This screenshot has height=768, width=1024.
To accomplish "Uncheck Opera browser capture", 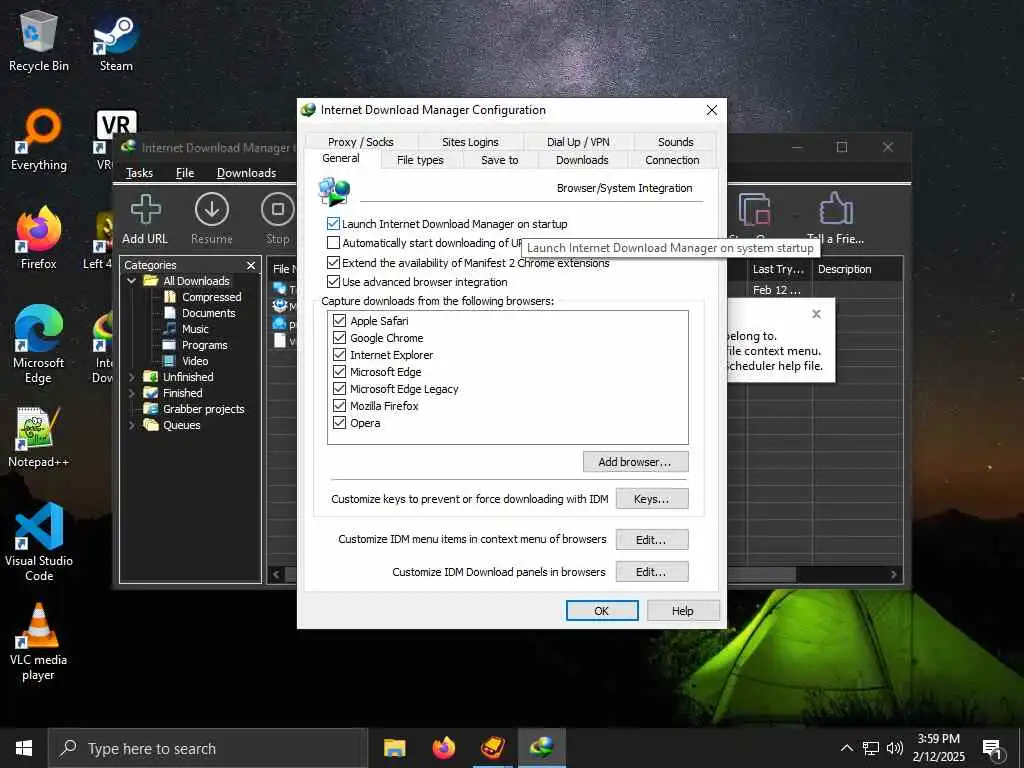I will point(339,423).
